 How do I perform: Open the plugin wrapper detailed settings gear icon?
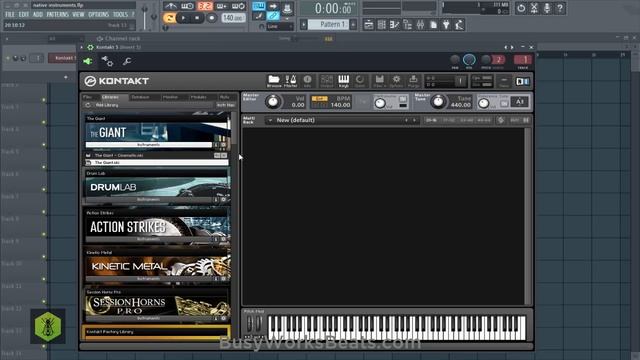[x=107, y=61]
